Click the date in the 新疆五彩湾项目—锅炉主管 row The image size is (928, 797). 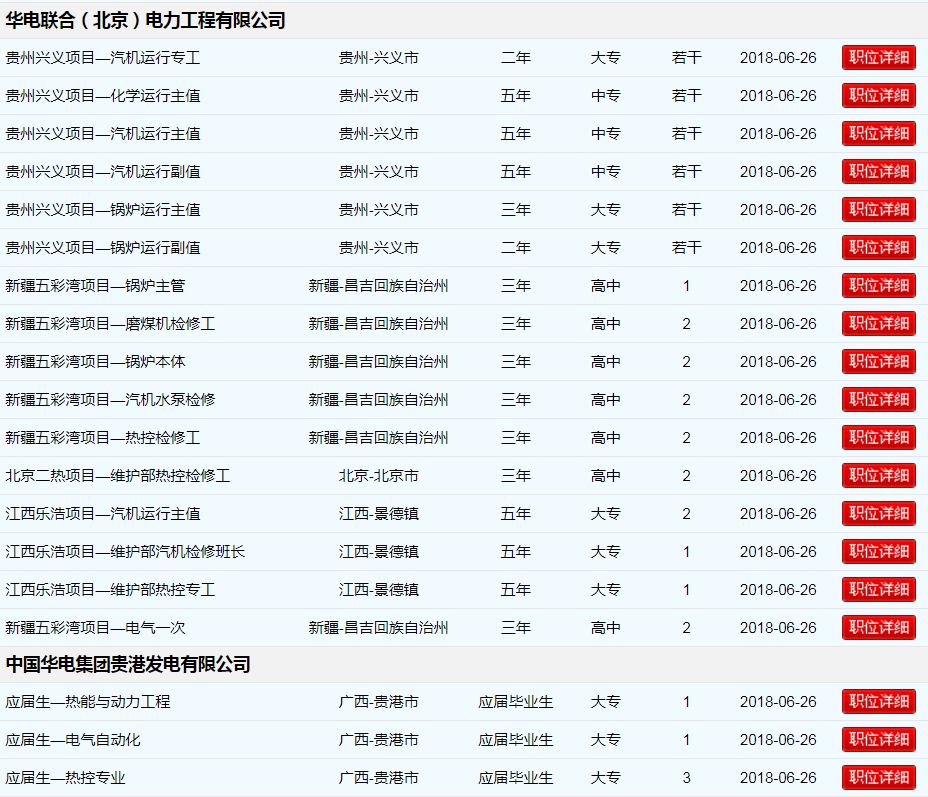778,286
